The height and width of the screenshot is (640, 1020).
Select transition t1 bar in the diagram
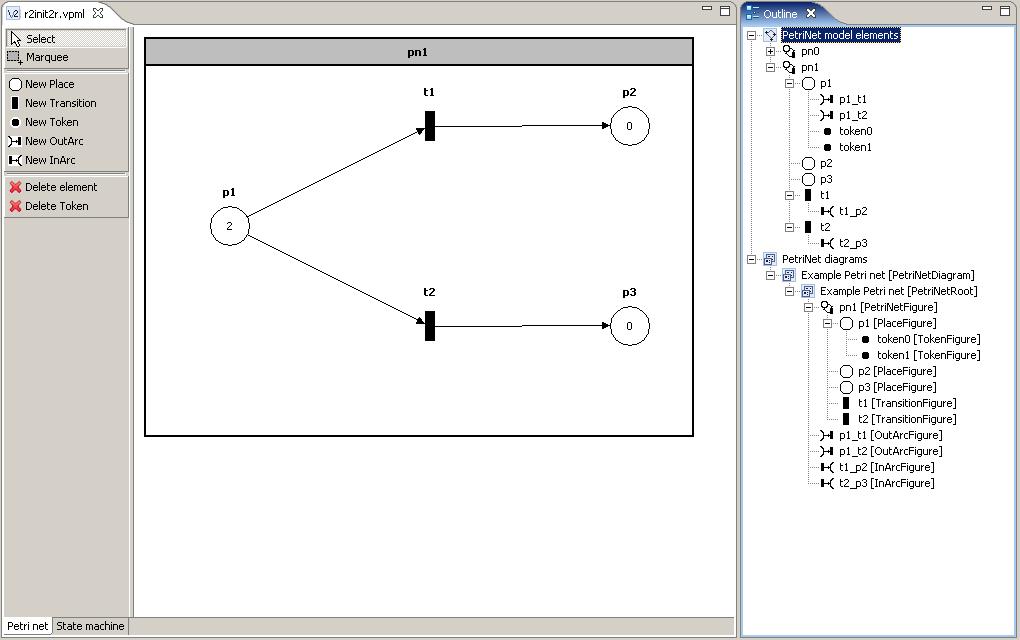coord(430,126)
